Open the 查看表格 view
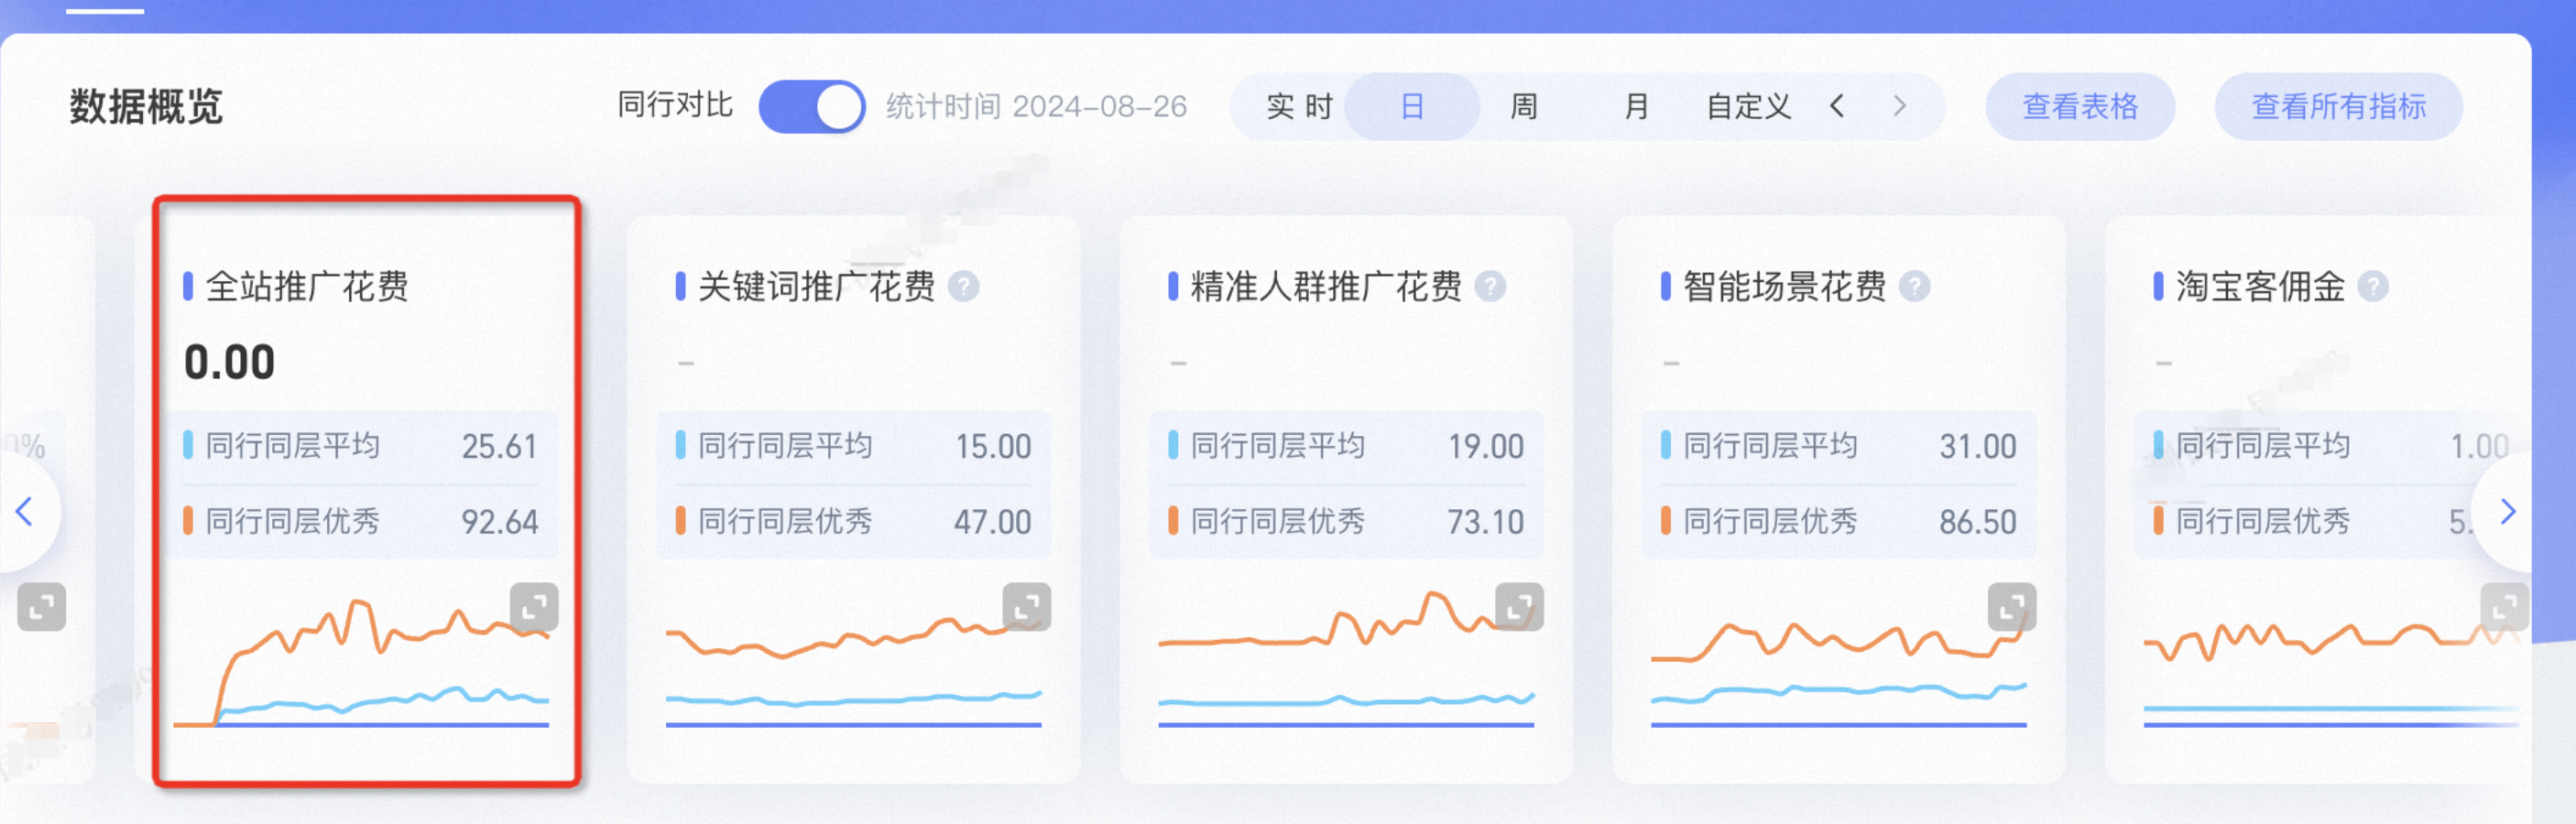The height and width of the screenshot is (824, 2576). 2080,106
